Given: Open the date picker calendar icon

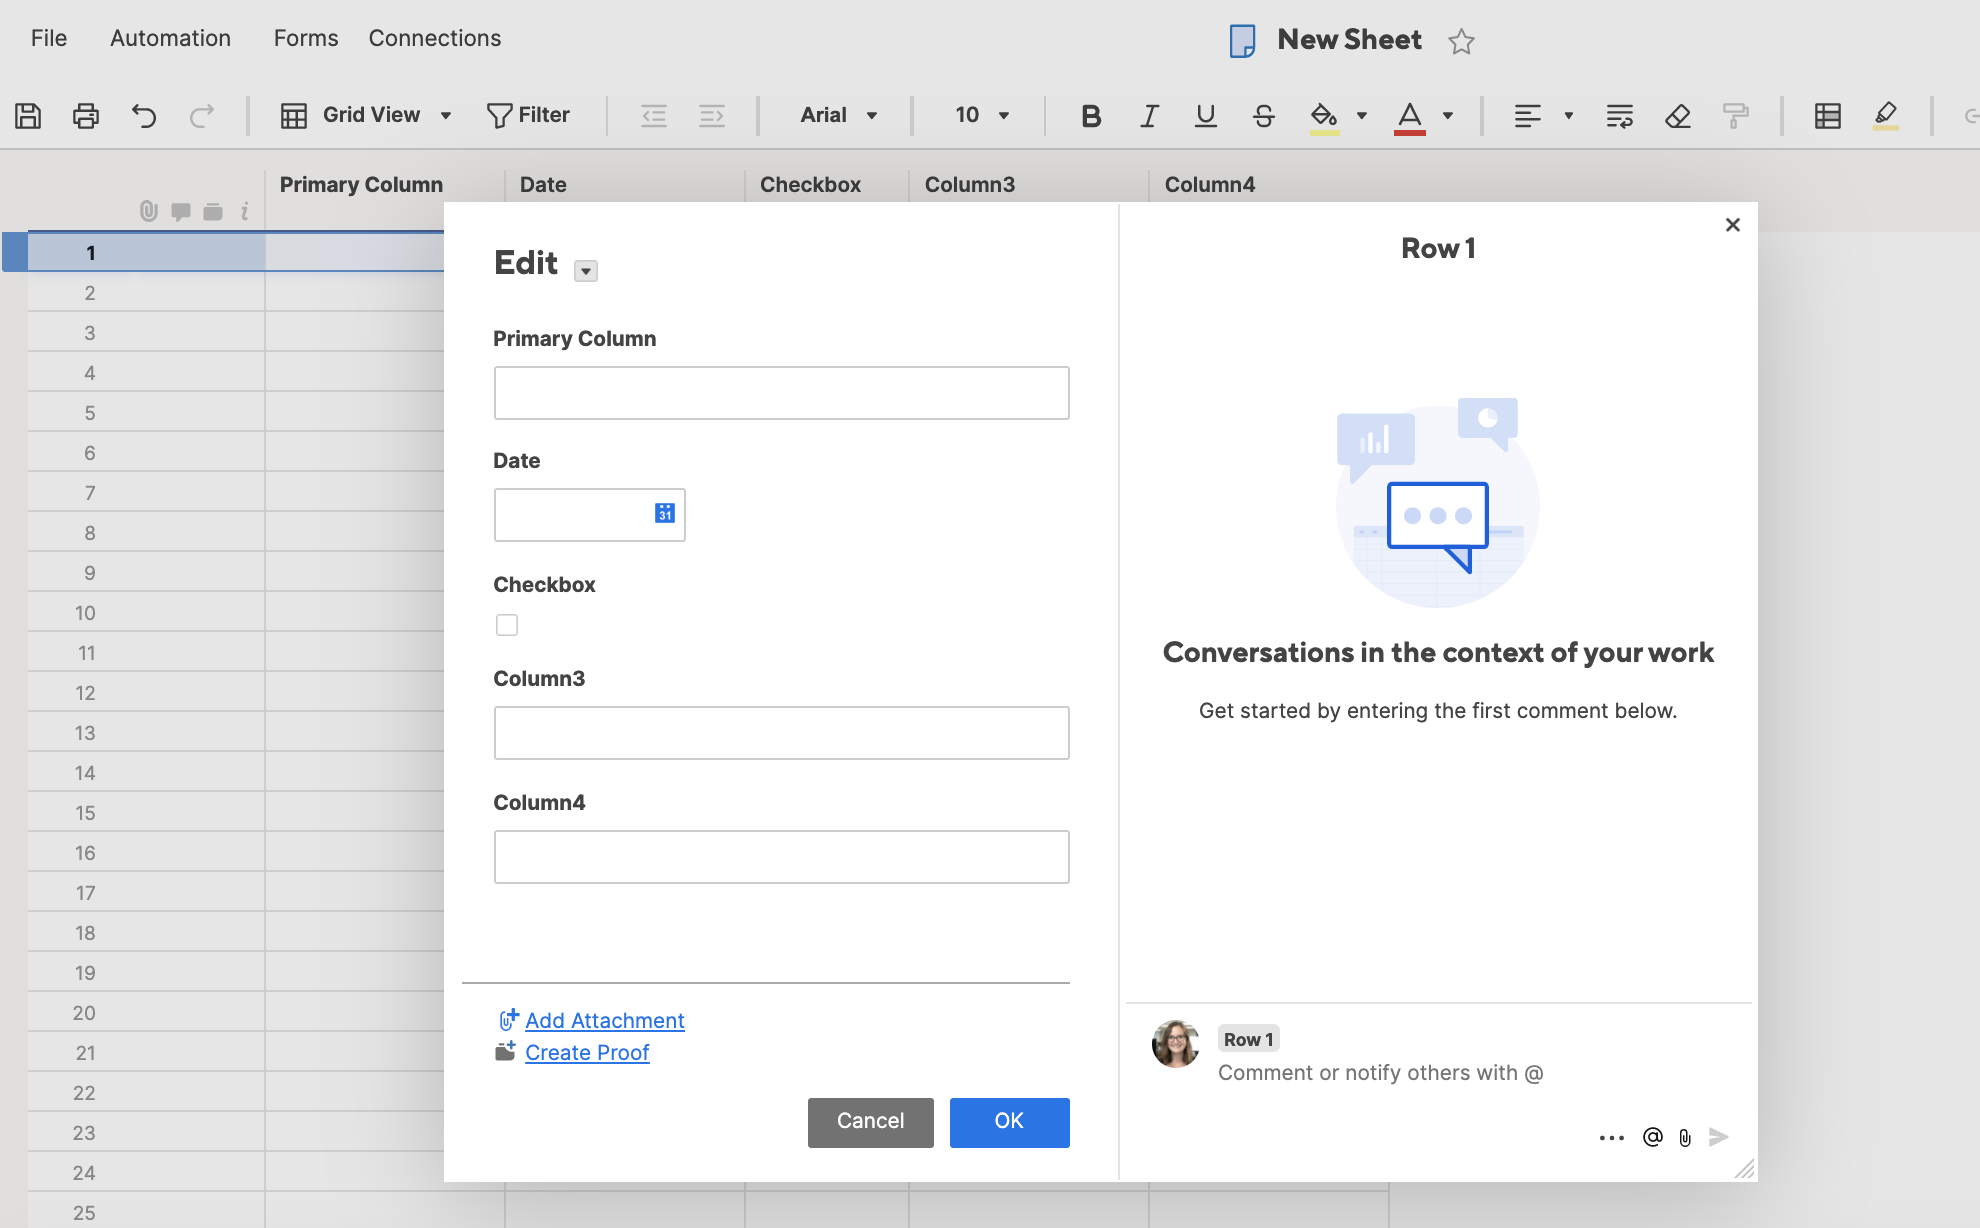Looking at the screenshot, I should click(x=665, y=513).
